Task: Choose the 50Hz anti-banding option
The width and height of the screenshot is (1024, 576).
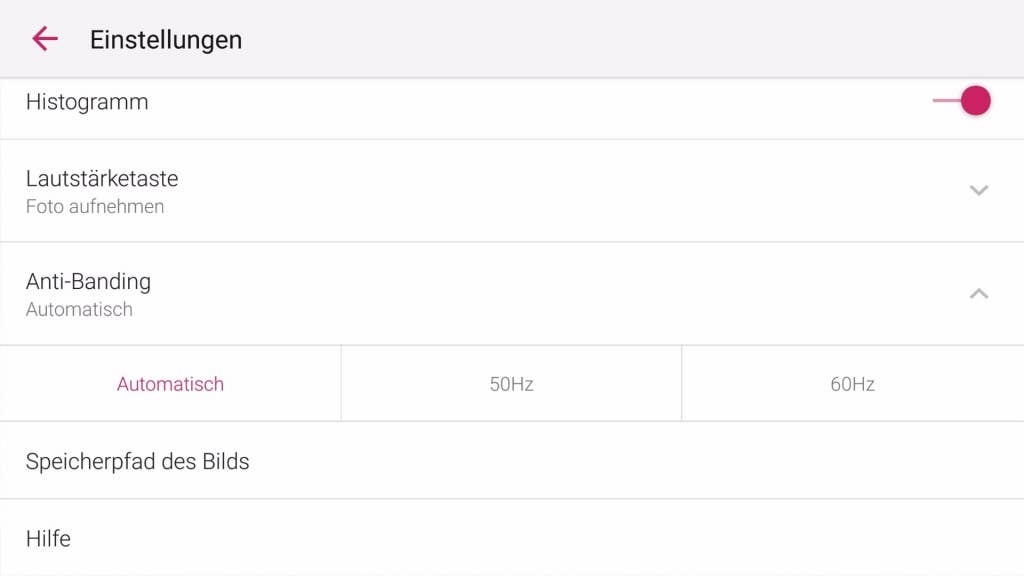Action: tap(511, 384)
